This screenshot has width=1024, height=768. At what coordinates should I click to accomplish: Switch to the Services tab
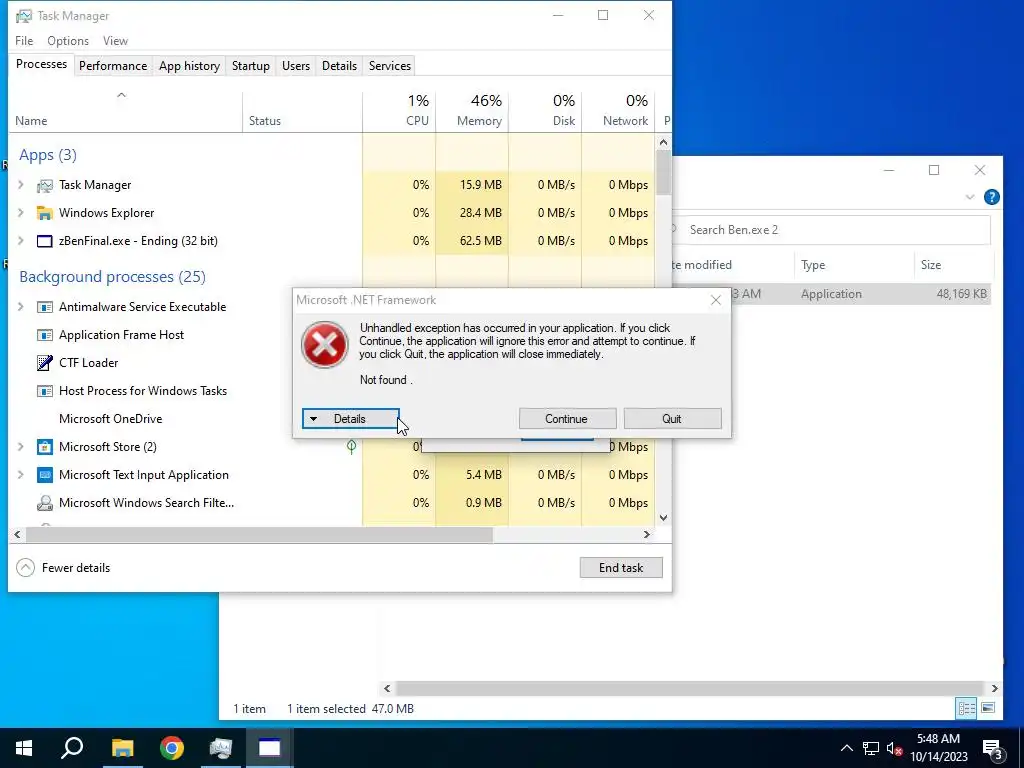click(x=390, y=66)
